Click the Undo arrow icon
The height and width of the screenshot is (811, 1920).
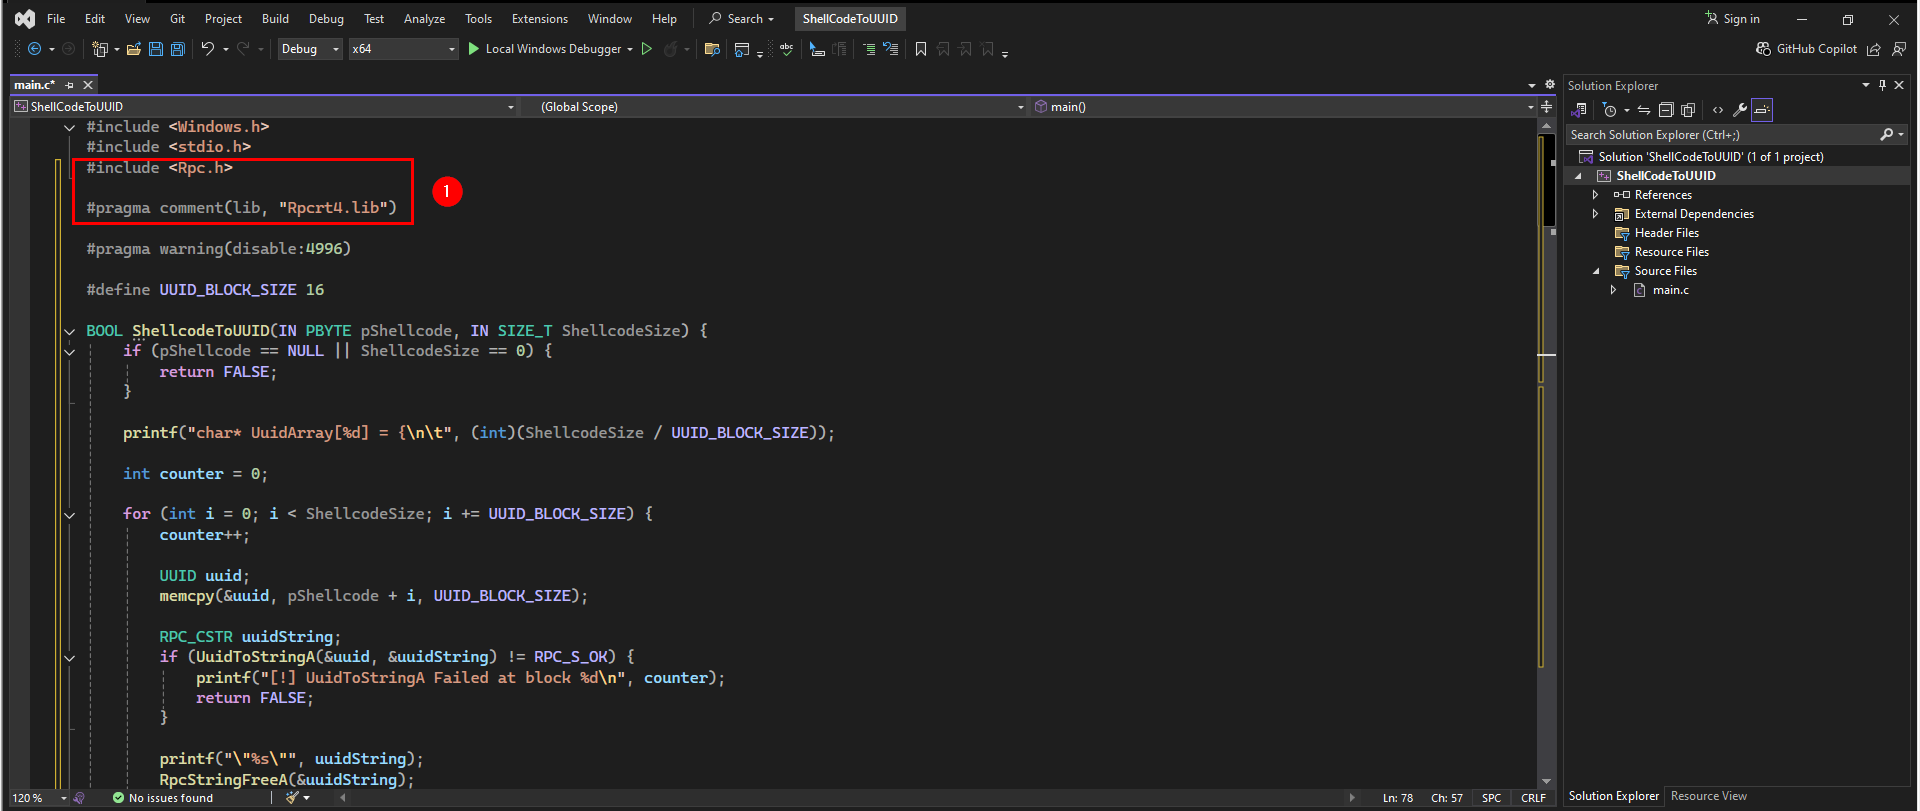pos(207,49)
